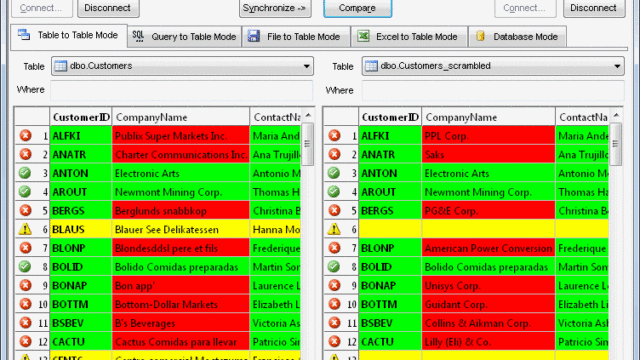Click red error icon on left BONAP row
This screenshot has height=360, width=640.
point(25,285)
